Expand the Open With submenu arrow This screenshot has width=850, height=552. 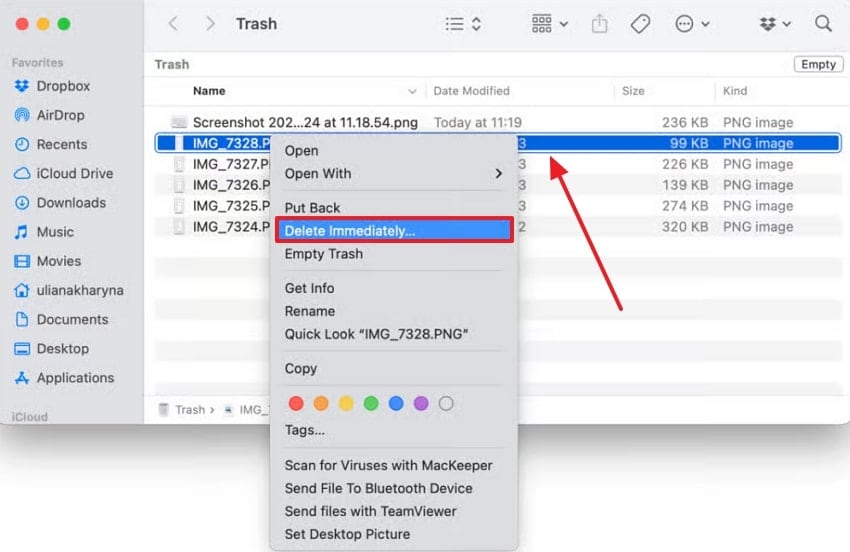[x=498, y=174]
